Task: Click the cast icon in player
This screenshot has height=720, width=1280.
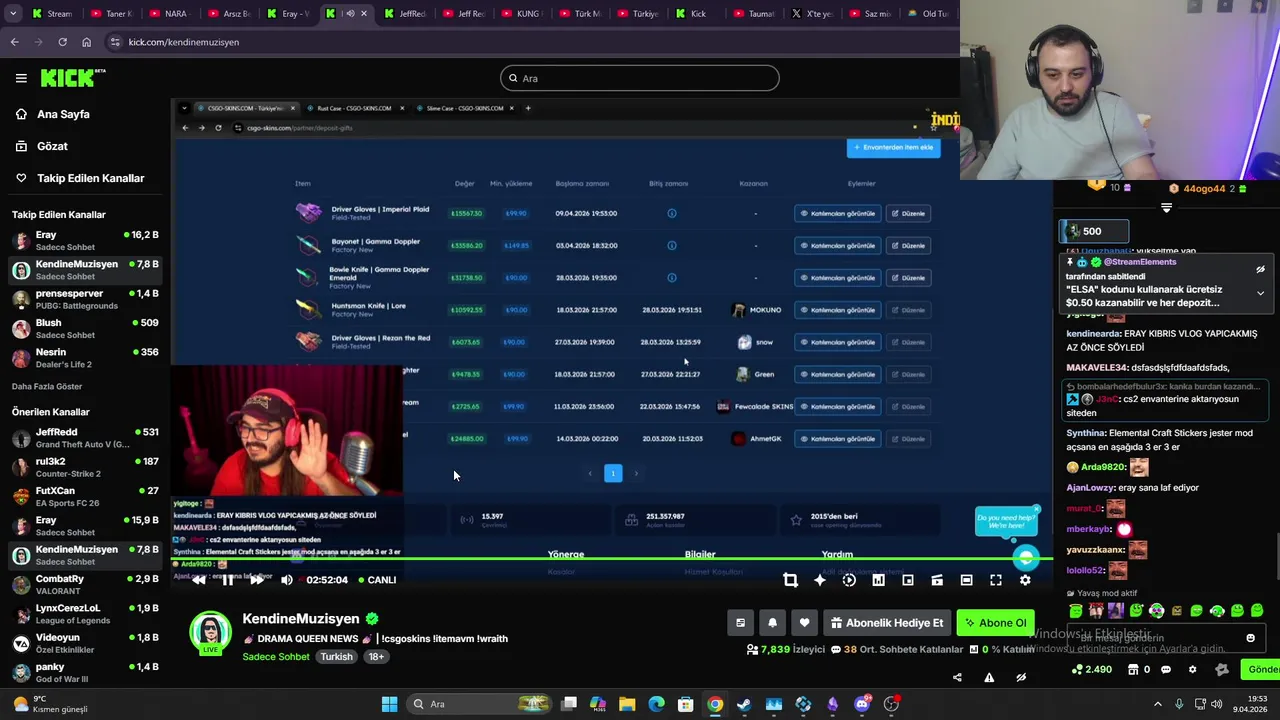Action: (x=937, y=580)
